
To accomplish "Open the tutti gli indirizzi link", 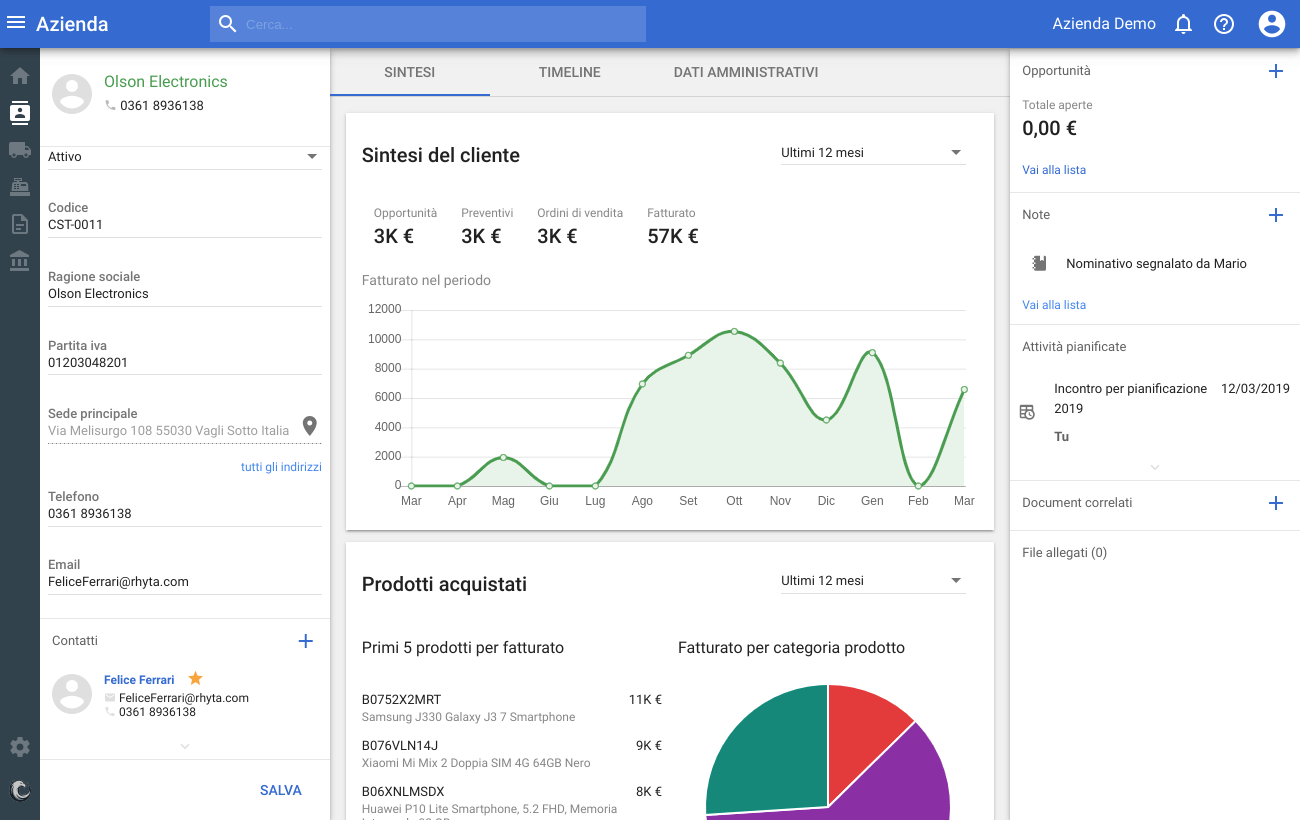I will 281,467.
